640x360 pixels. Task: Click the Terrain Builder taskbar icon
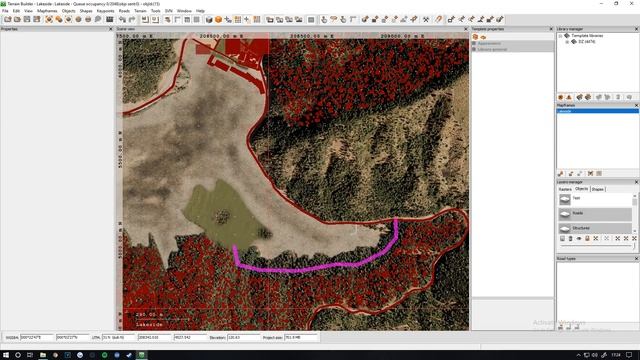click(x=142, y=355)
